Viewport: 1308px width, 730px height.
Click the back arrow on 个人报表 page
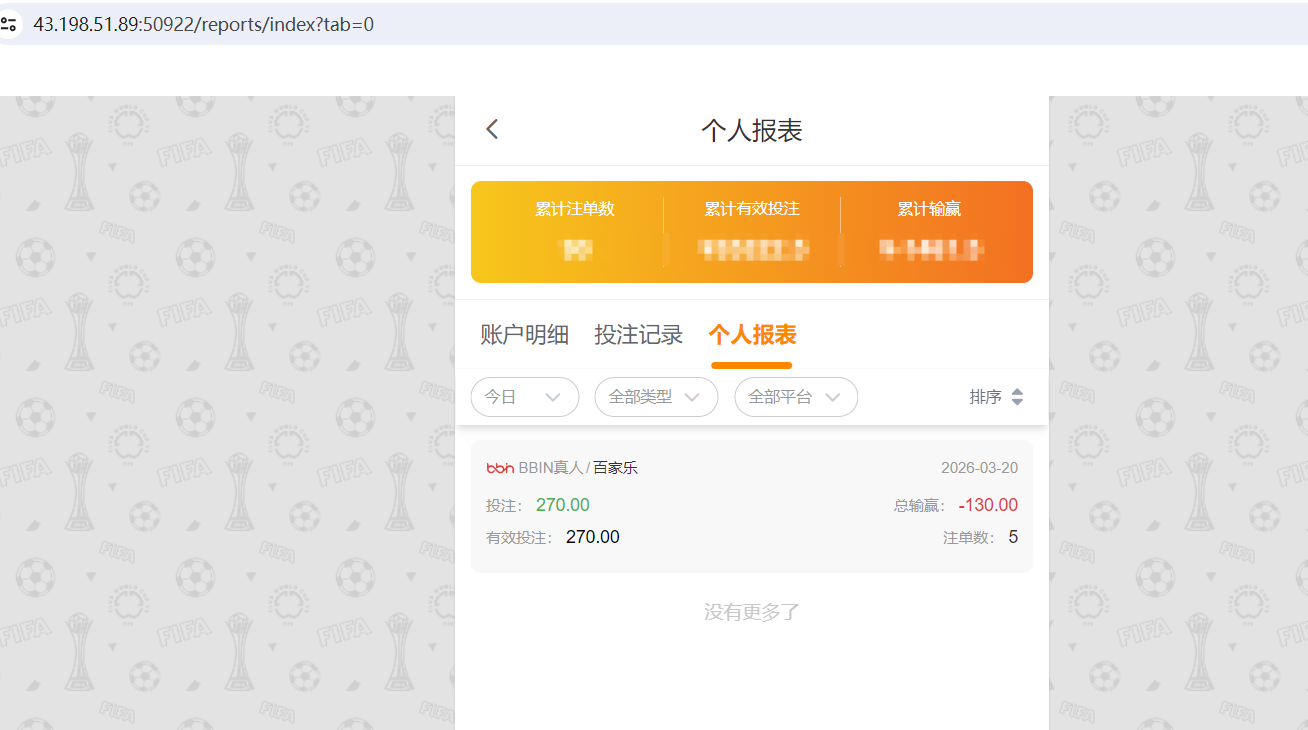pyautogui.click(x=491, y=128)
